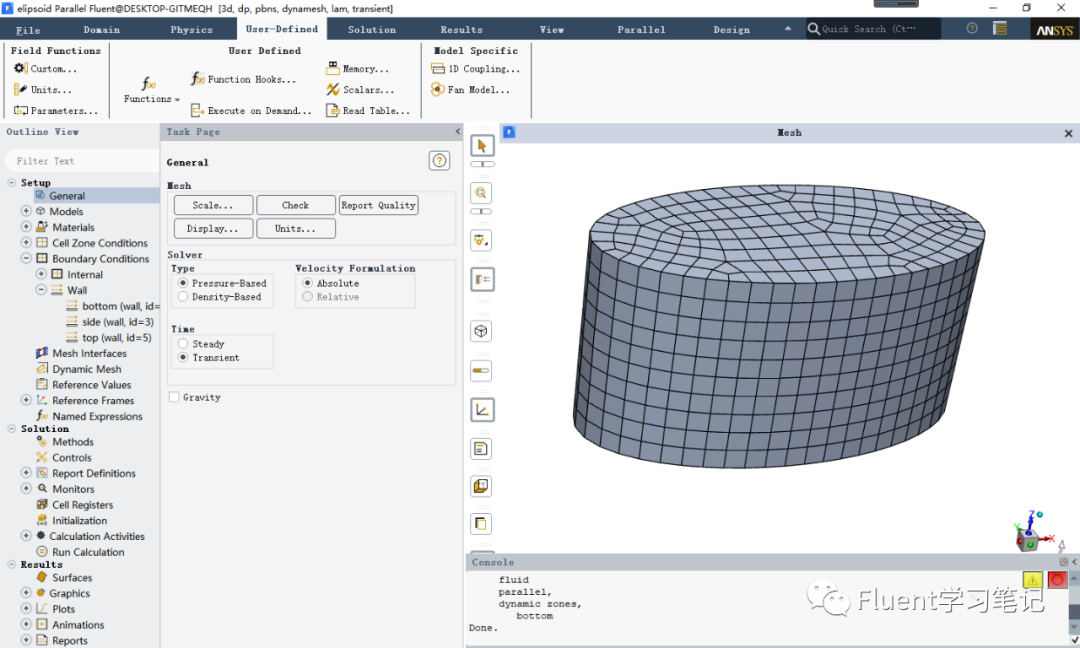Click the zoom magnifier tool in graphics toolbar
Viewport: 1080px width, 648px height.
click(481, 193)
